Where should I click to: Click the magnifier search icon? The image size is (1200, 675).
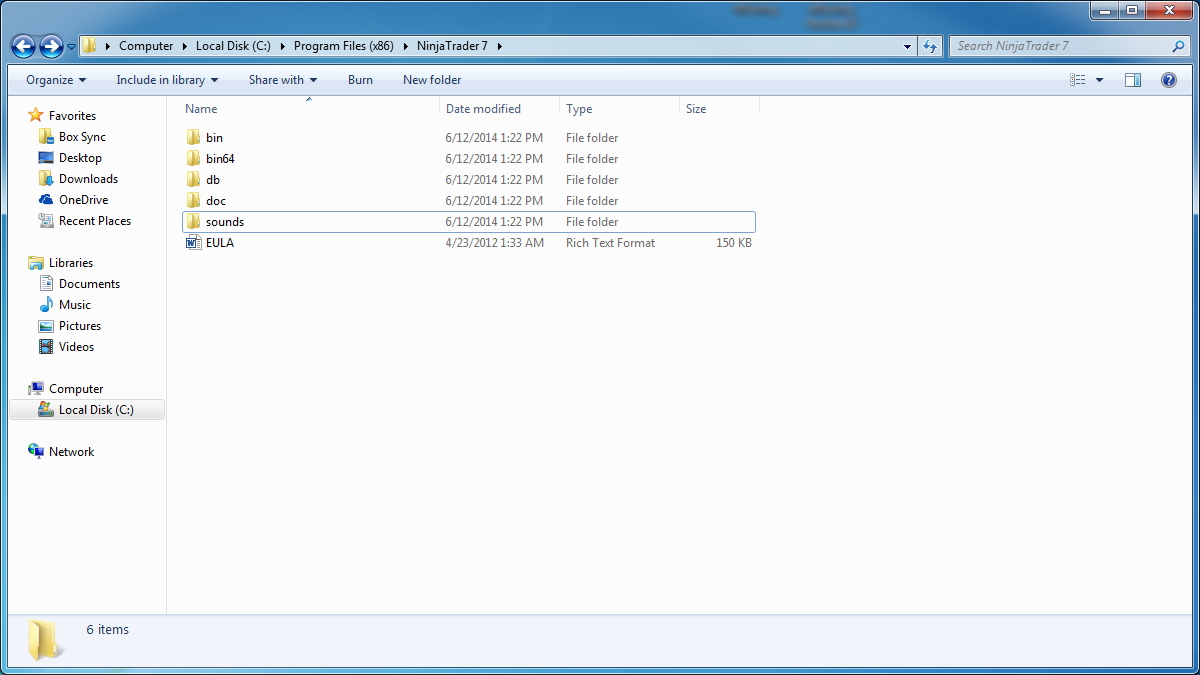(1178, 46)
